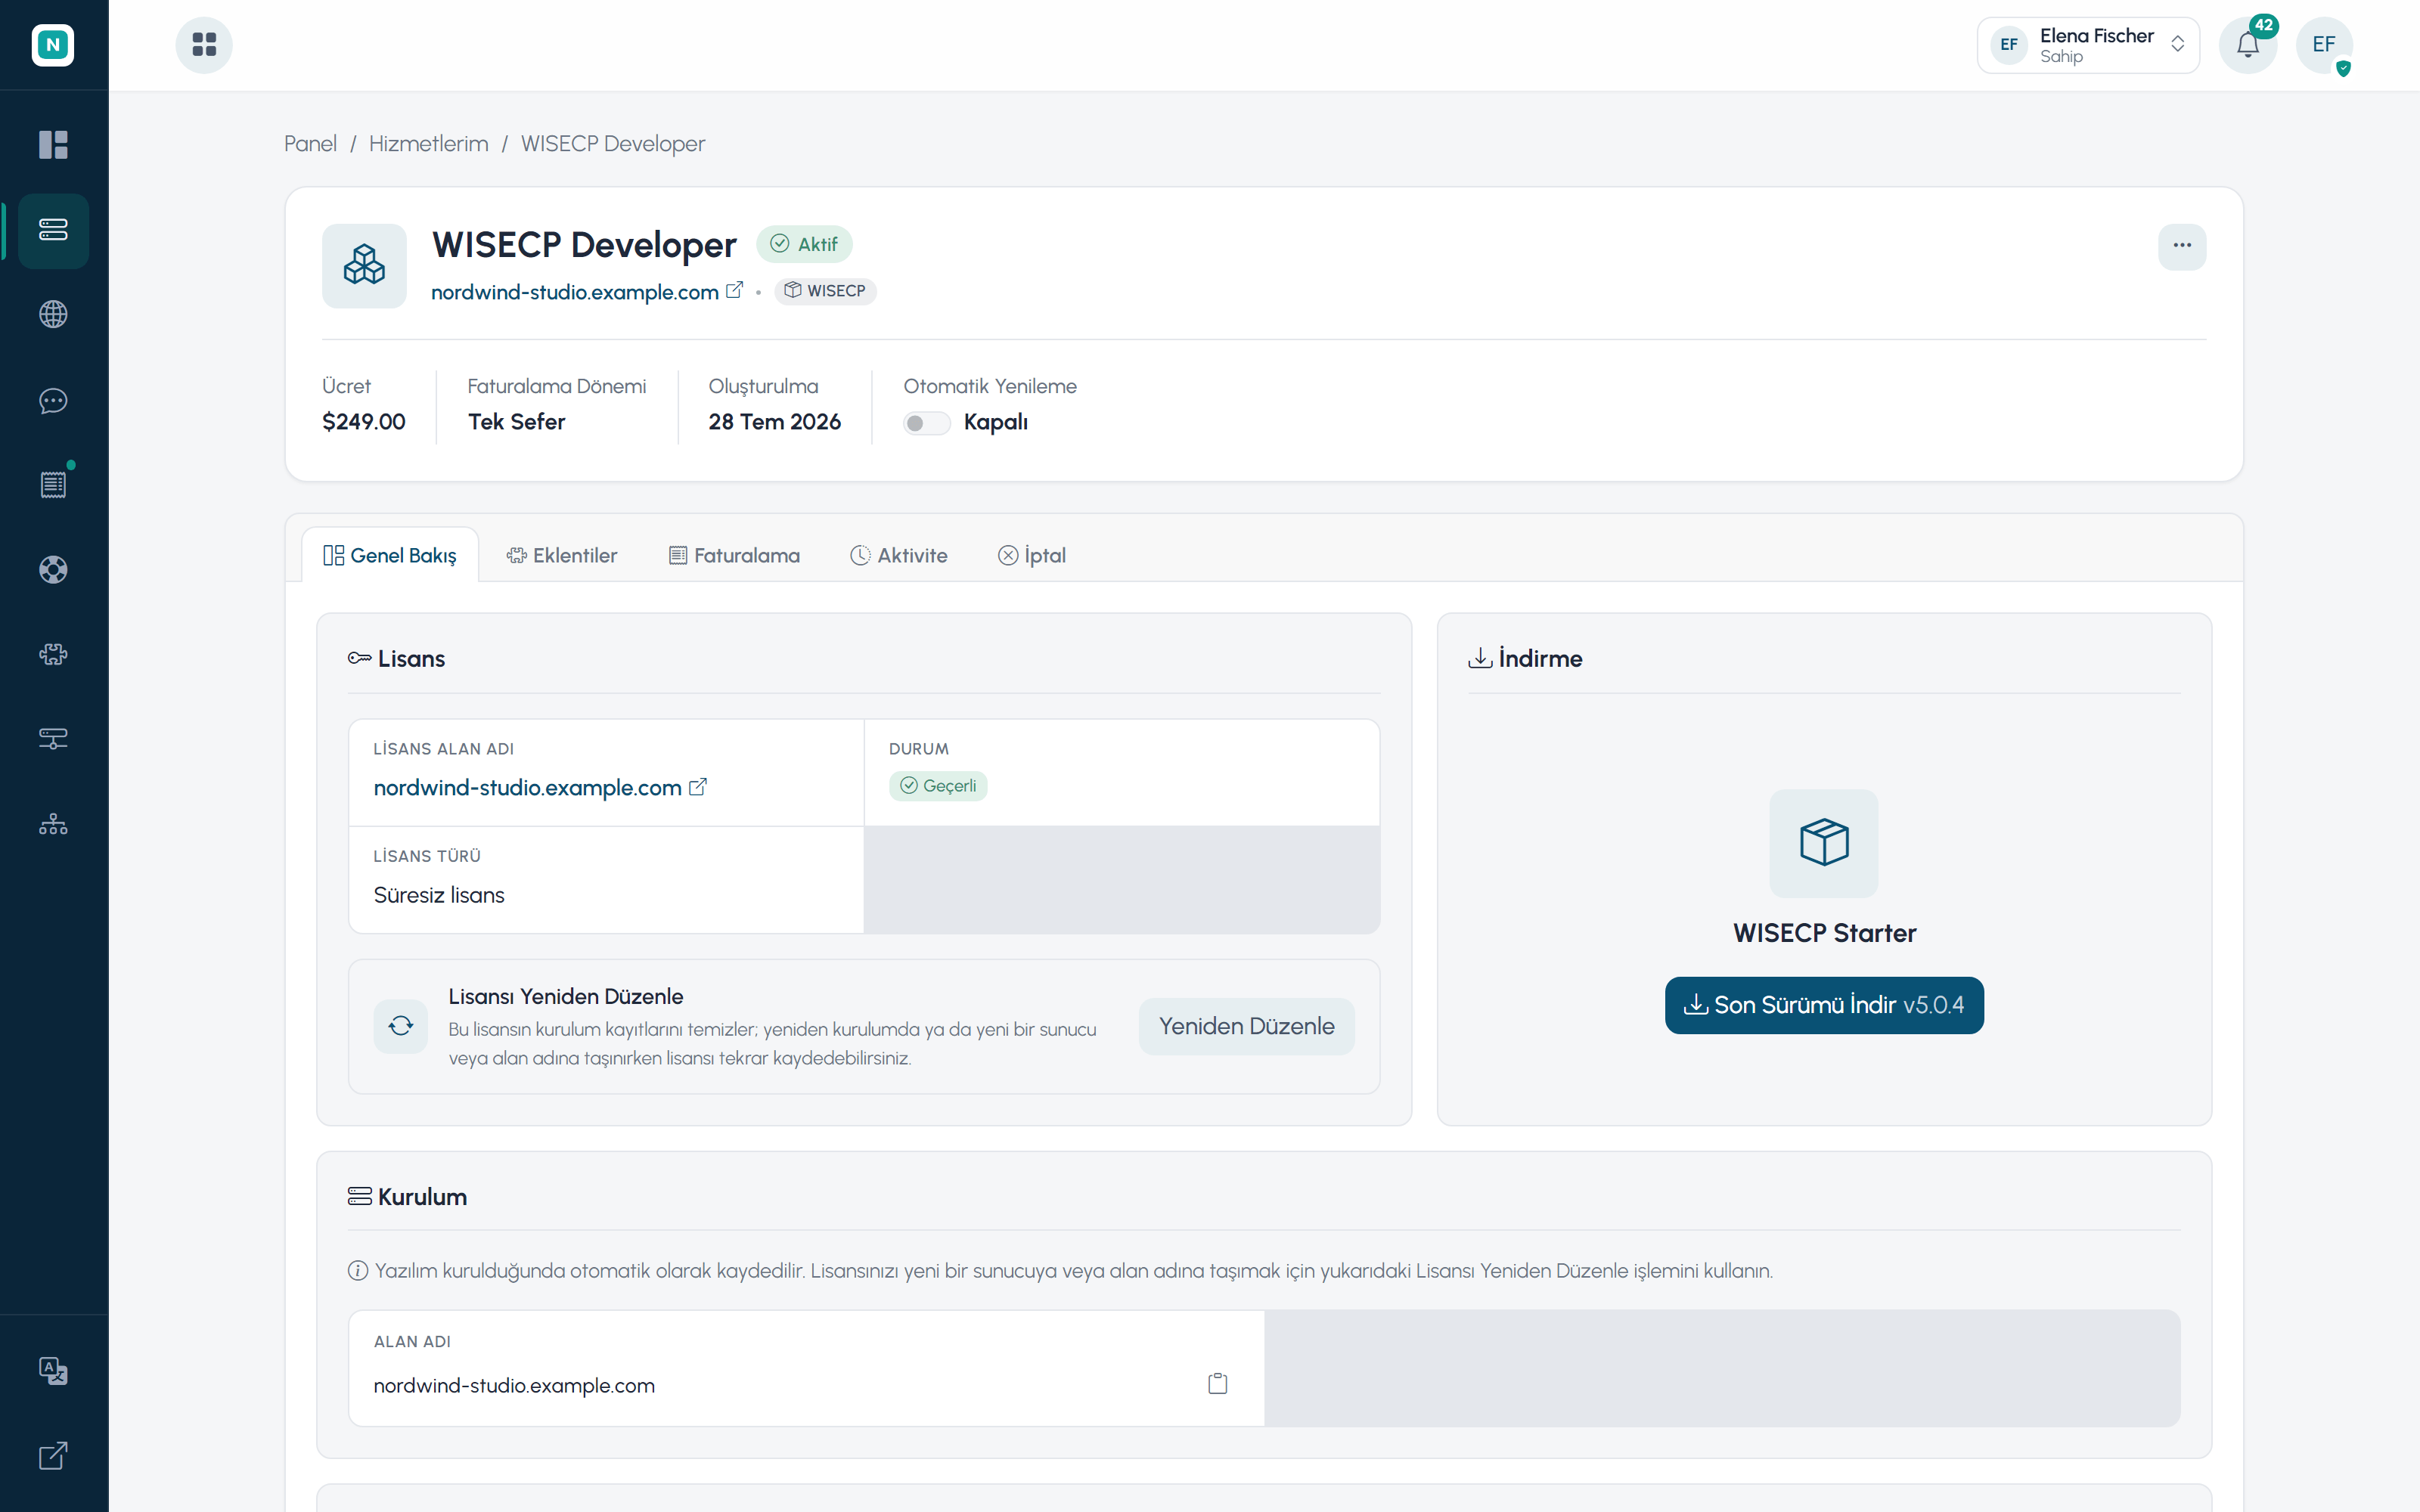Select the Genel Bakış tab

390,555
